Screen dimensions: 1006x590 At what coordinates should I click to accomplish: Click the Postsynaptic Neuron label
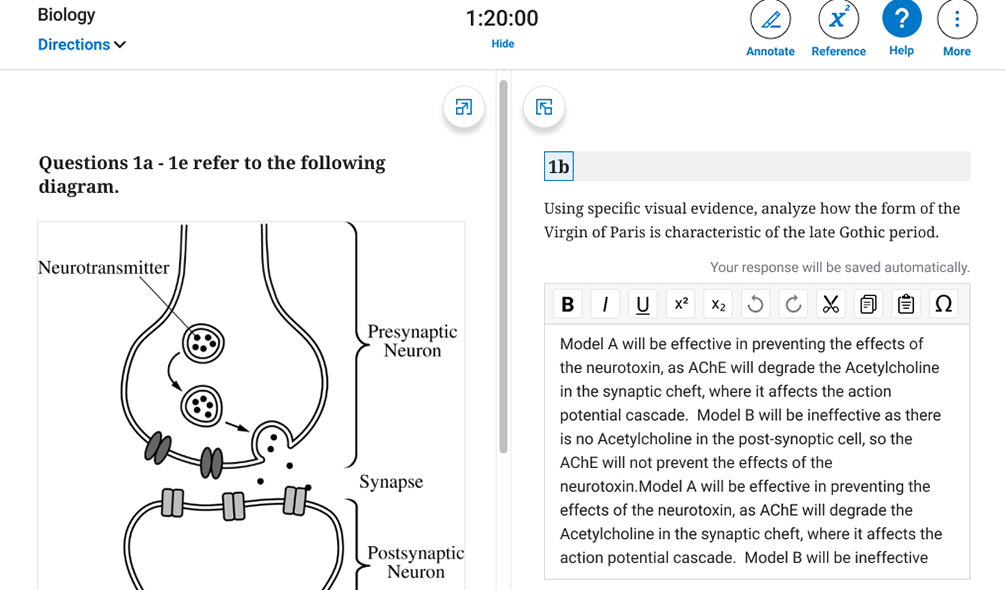pyautogui.click(x=416, y=562)
